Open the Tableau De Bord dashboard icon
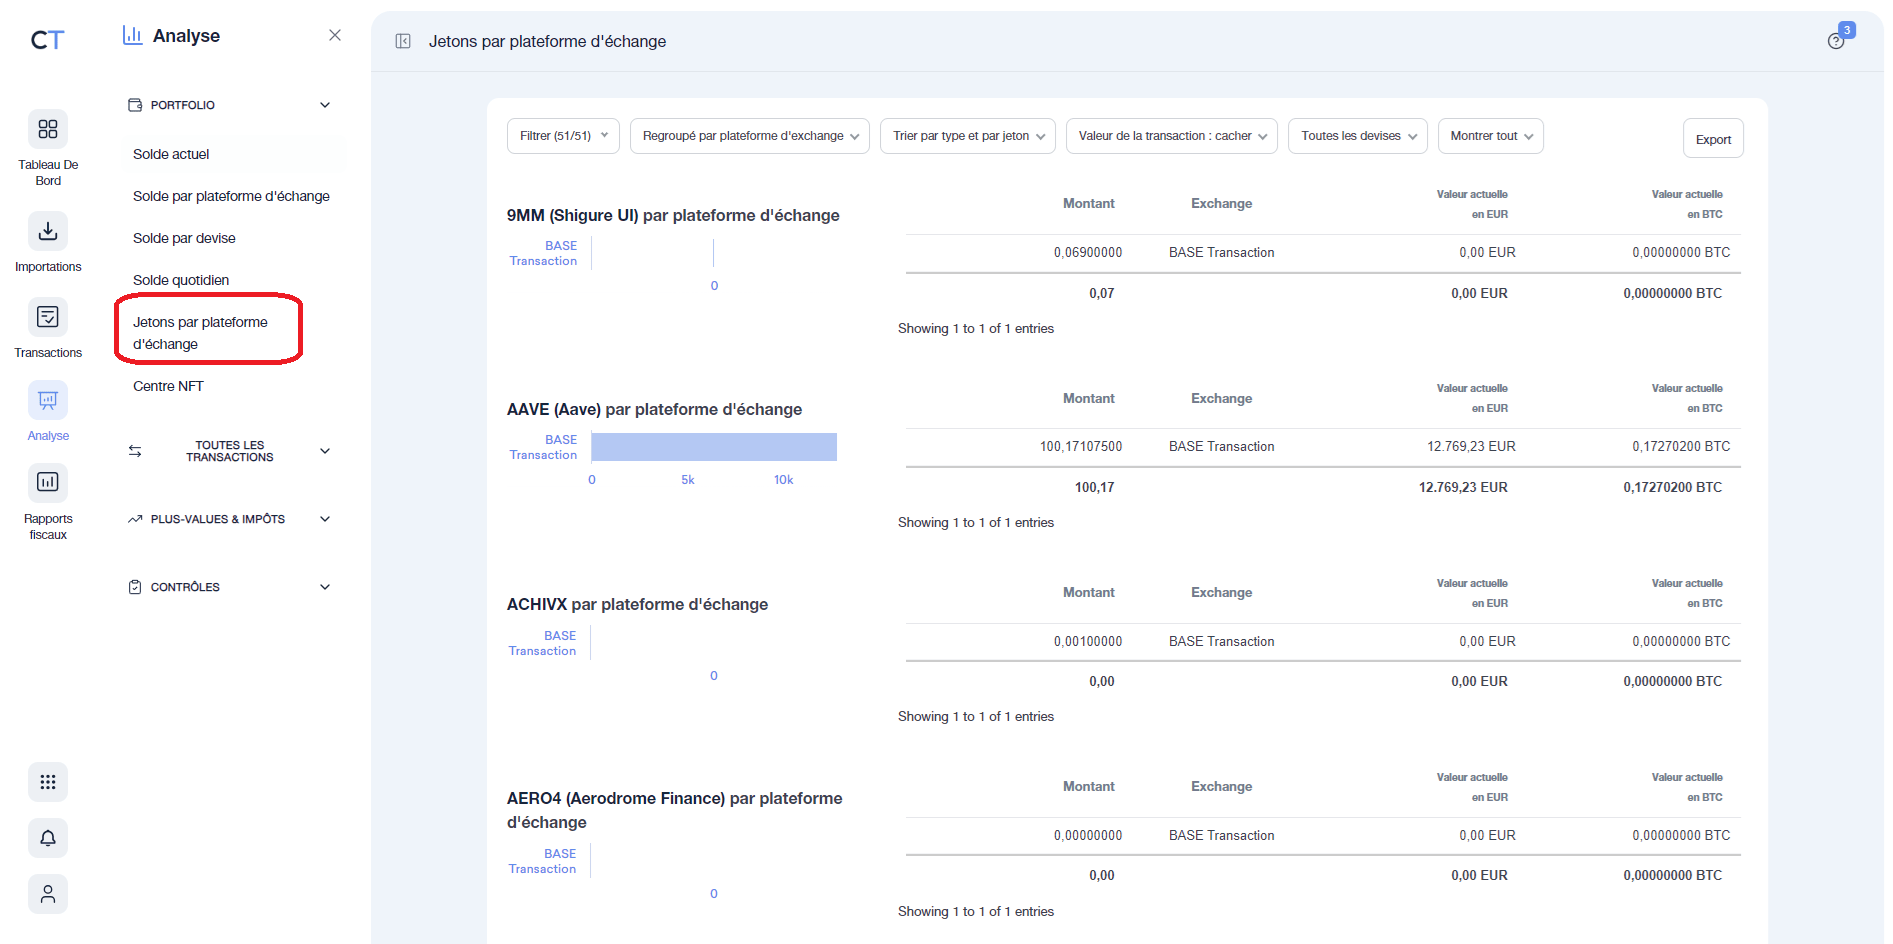This screenshot has height=944, width=1893. (47, 130)
